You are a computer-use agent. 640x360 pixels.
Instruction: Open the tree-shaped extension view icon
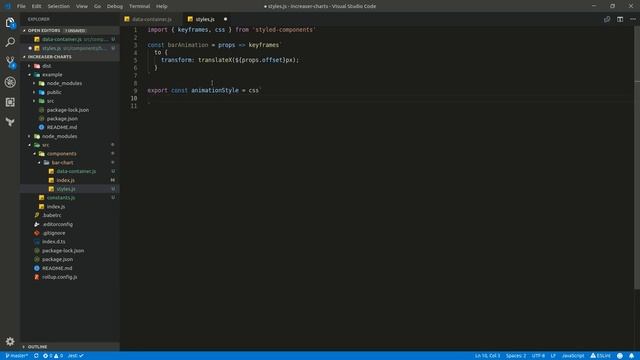[x=10, y=122]
